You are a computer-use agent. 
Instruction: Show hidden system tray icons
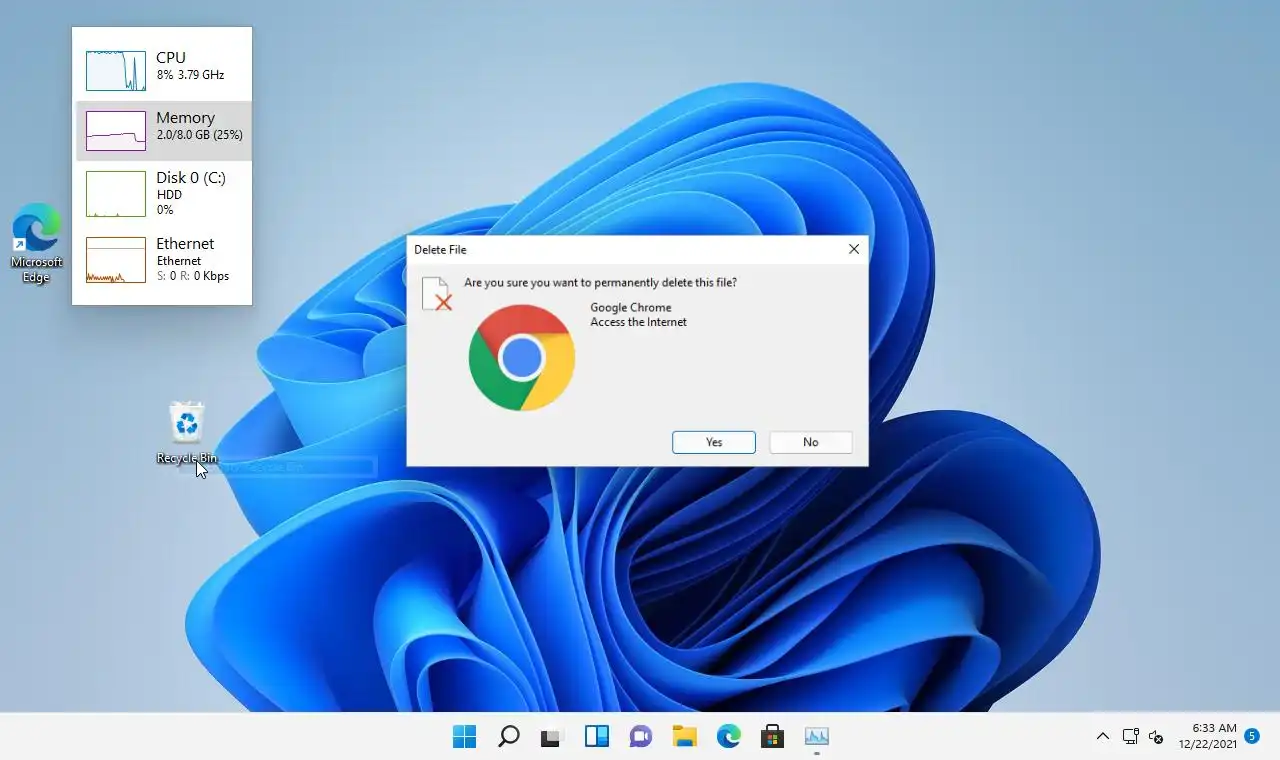coord(1102,737)
